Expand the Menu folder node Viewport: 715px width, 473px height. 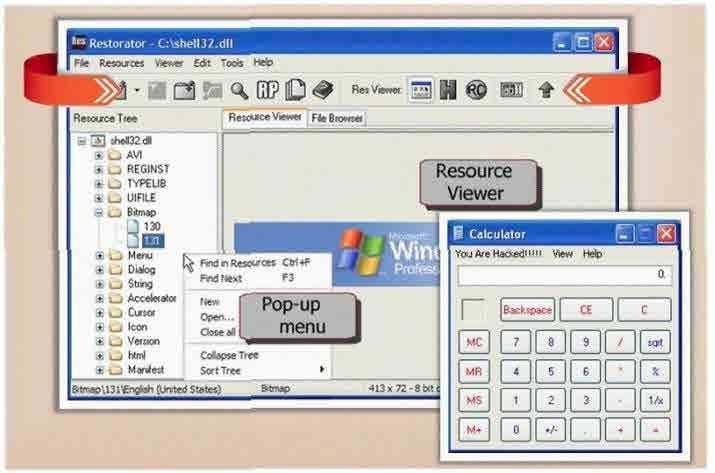99,255
